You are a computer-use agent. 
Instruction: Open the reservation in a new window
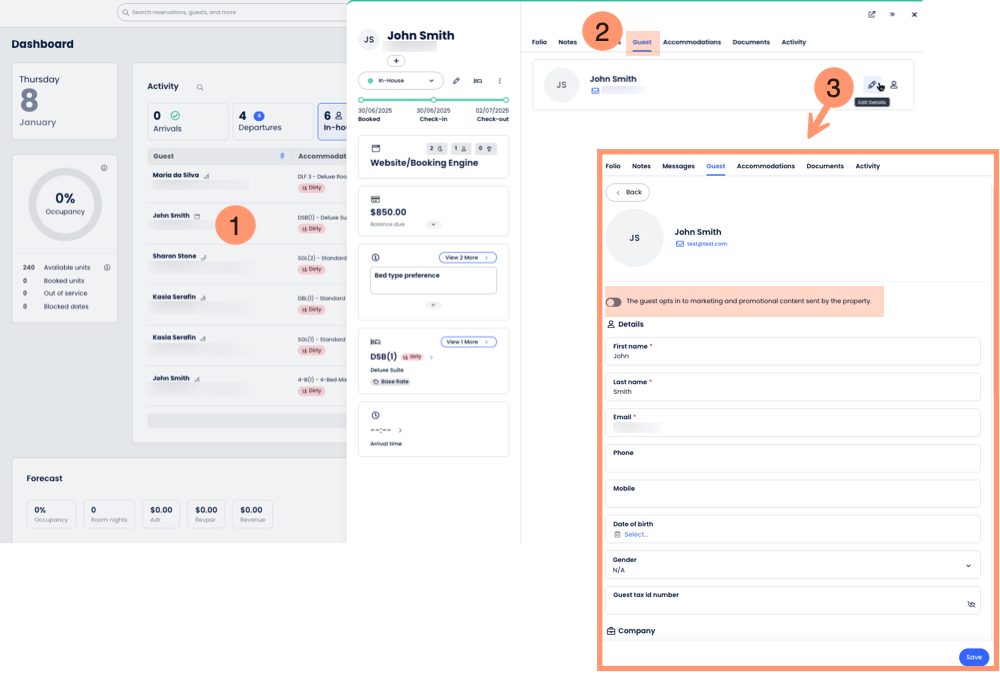872,14
